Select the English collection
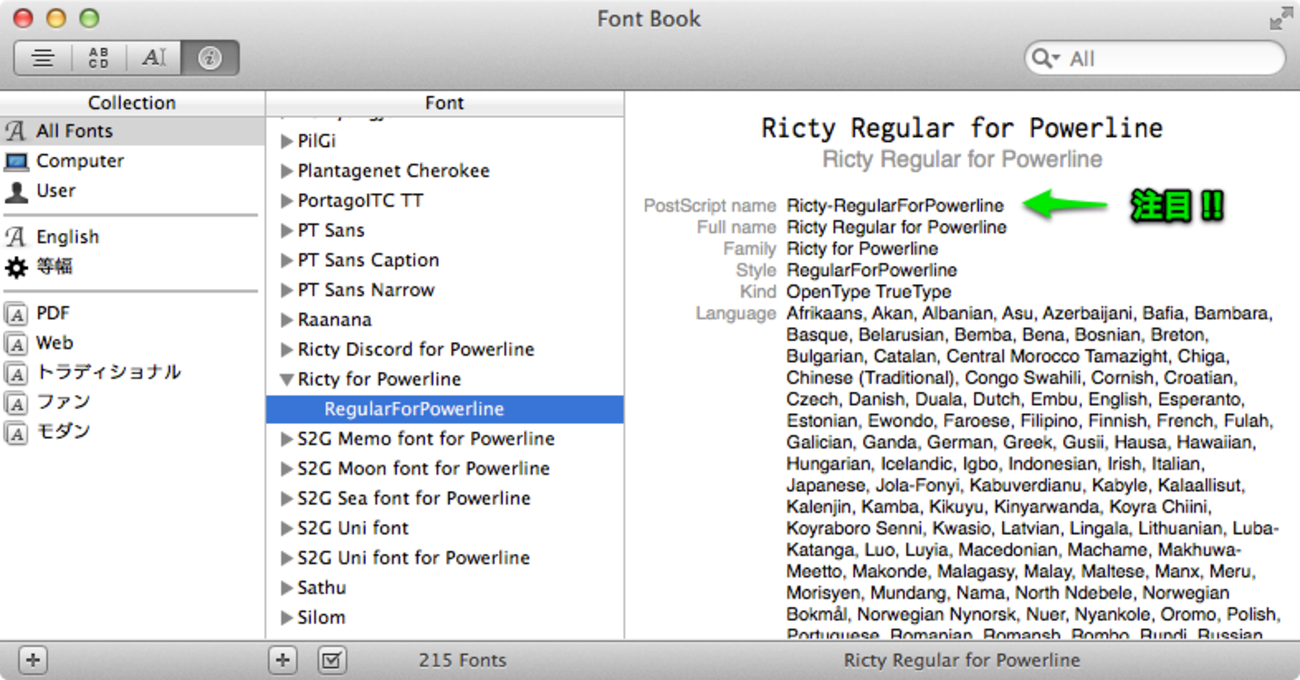This screenshot has height=680, width=1300. tap(132, 237)
